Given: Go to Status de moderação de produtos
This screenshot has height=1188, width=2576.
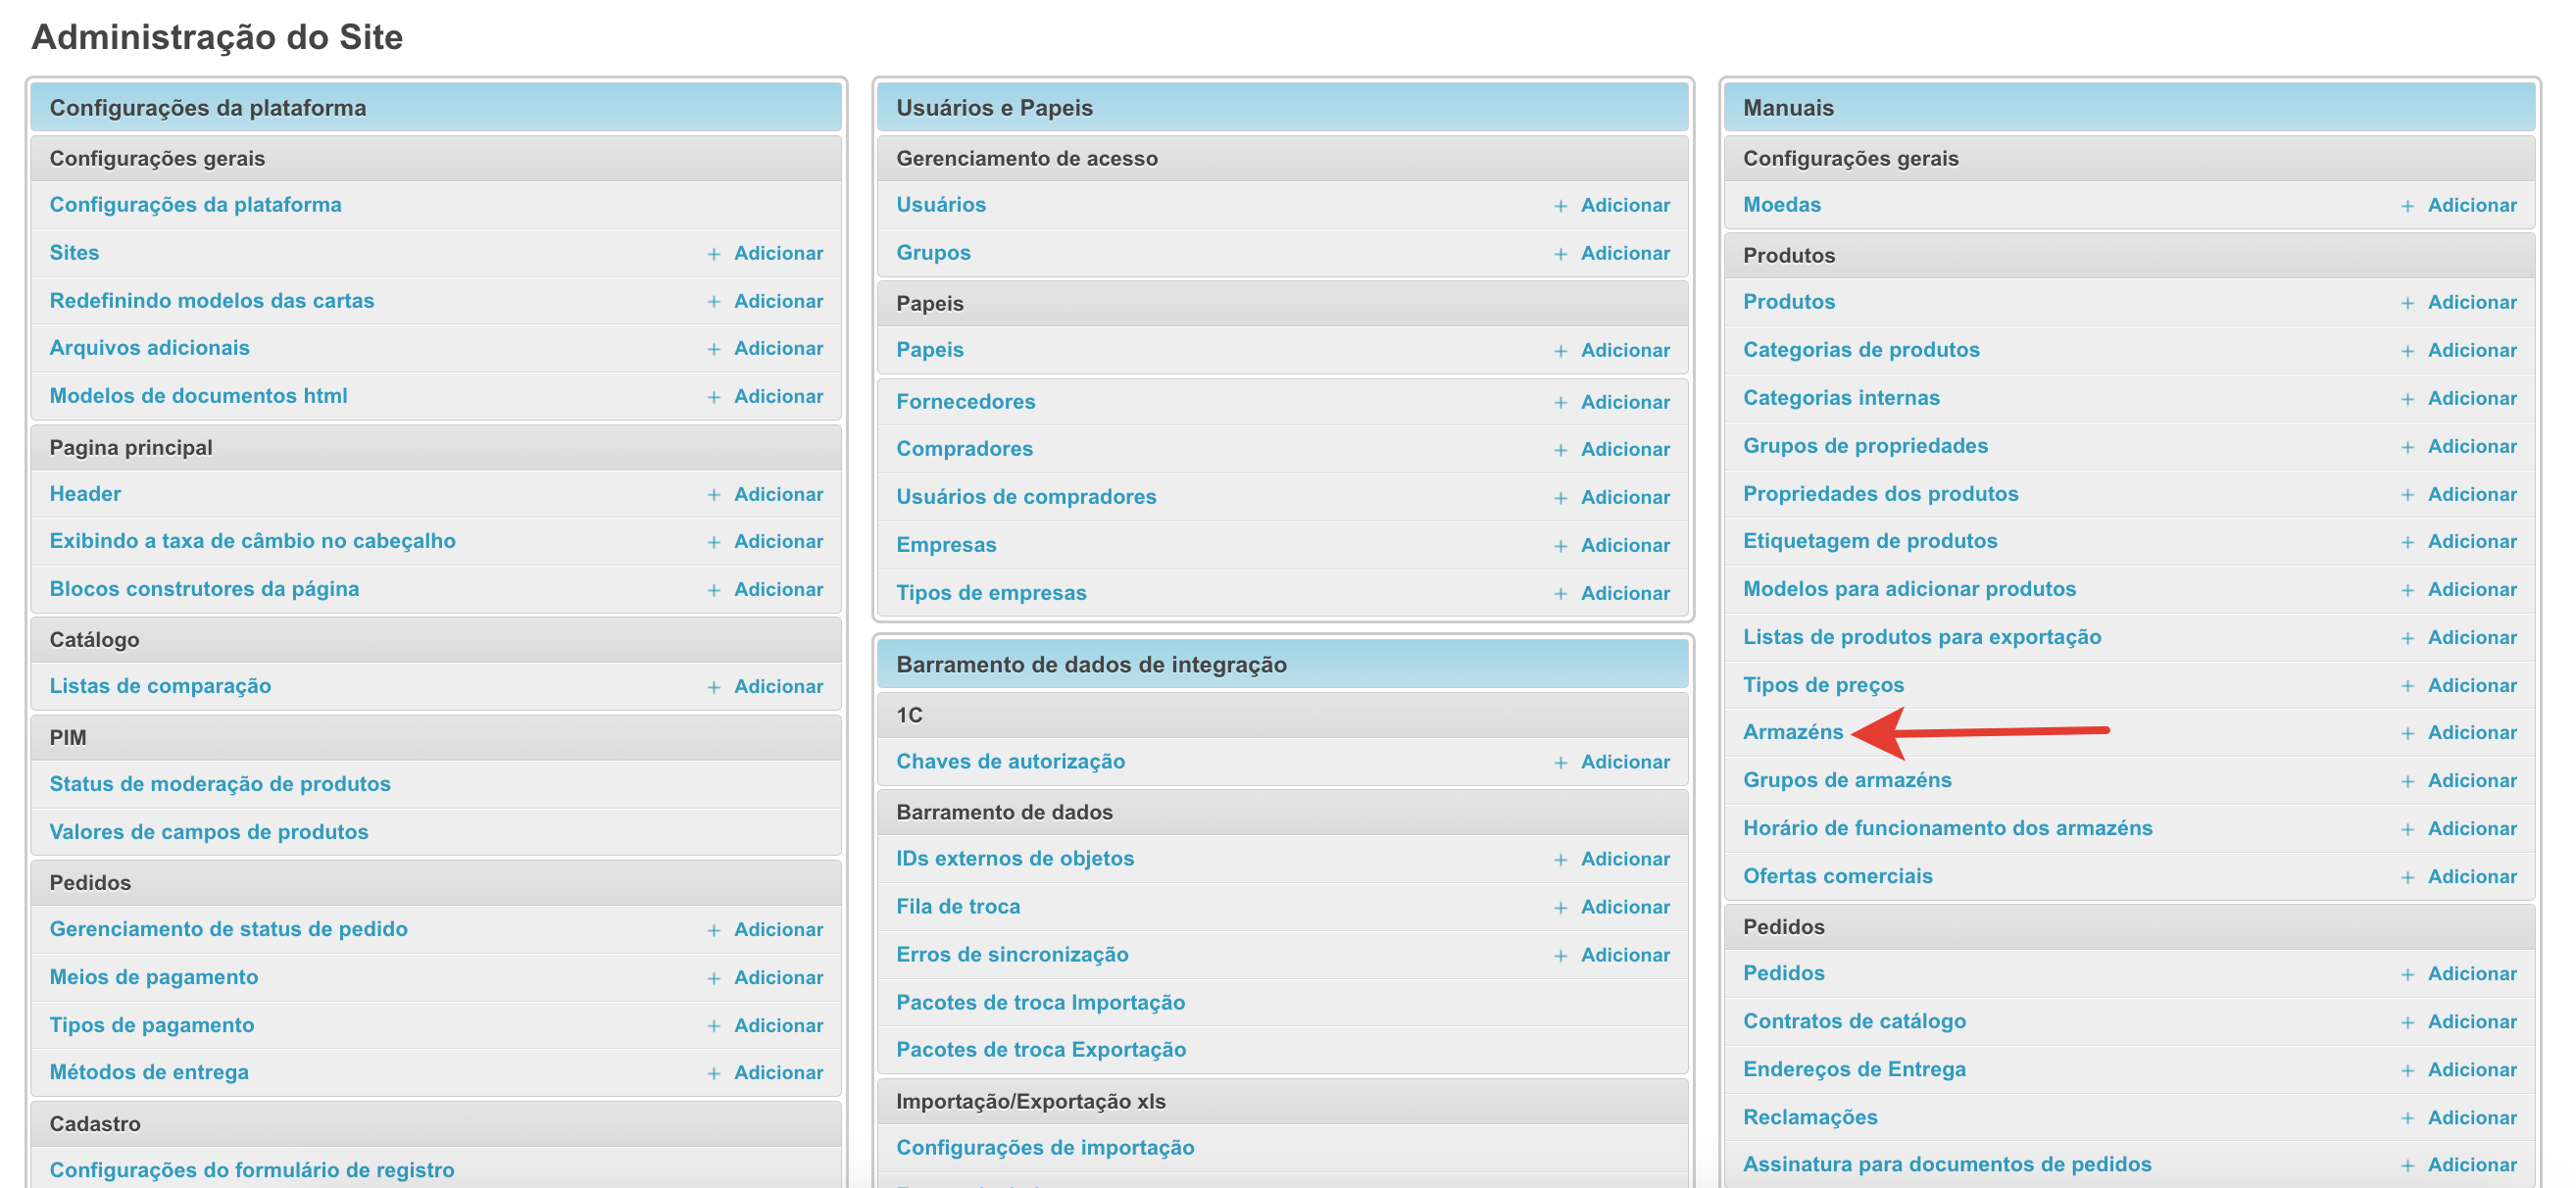Looking at the screenshot, I should 220,784.
